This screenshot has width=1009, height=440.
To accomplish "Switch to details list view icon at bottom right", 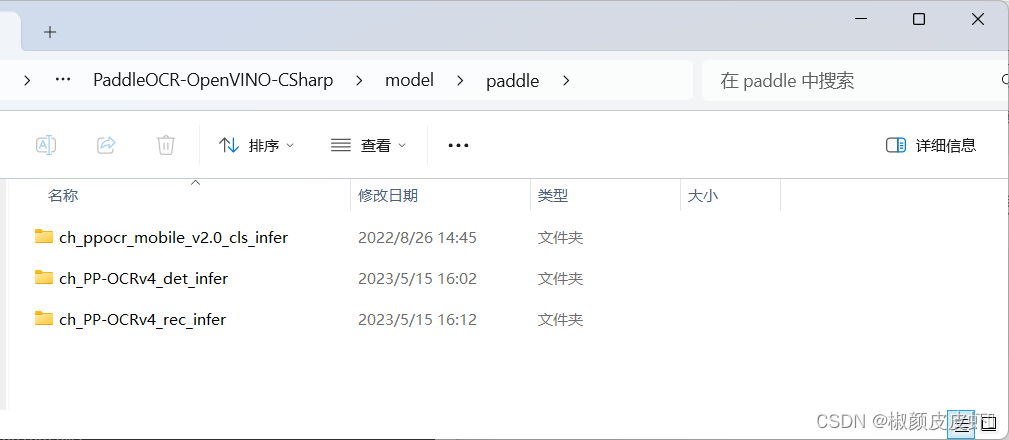I will 961,423.
